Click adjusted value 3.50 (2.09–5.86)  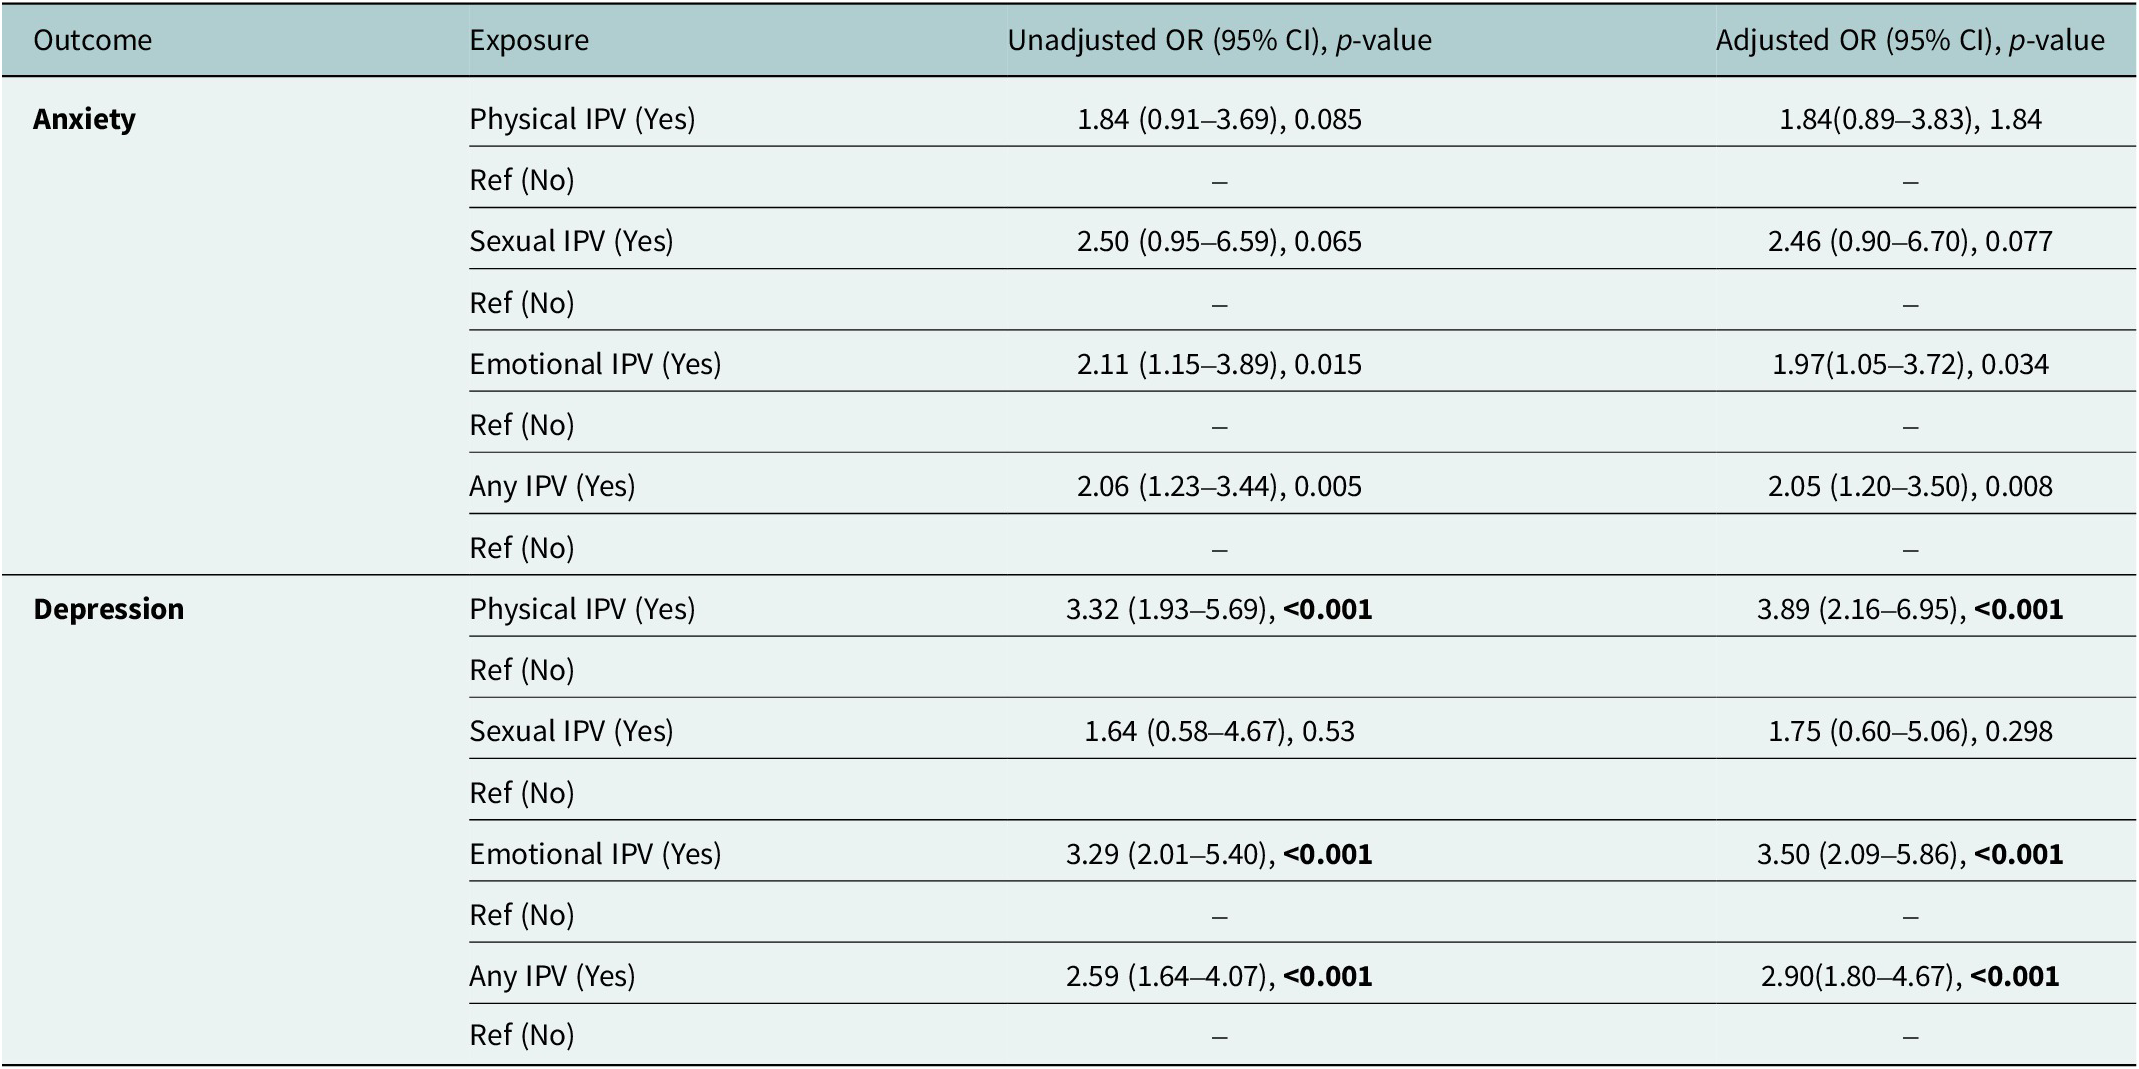[1858, 854]
